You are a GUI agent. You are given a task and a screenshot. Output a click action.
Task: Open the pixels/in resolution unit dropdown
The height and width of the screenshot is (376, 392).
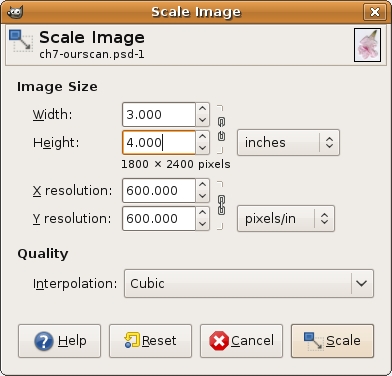286,219
